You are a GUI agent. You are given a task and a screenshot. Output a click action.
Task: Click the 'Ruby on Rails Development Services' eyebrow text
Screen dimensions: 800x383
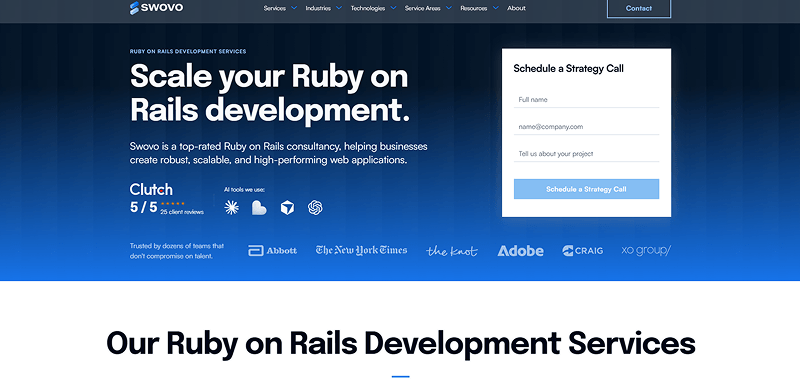pyautogui.click(x=188, y=52)
